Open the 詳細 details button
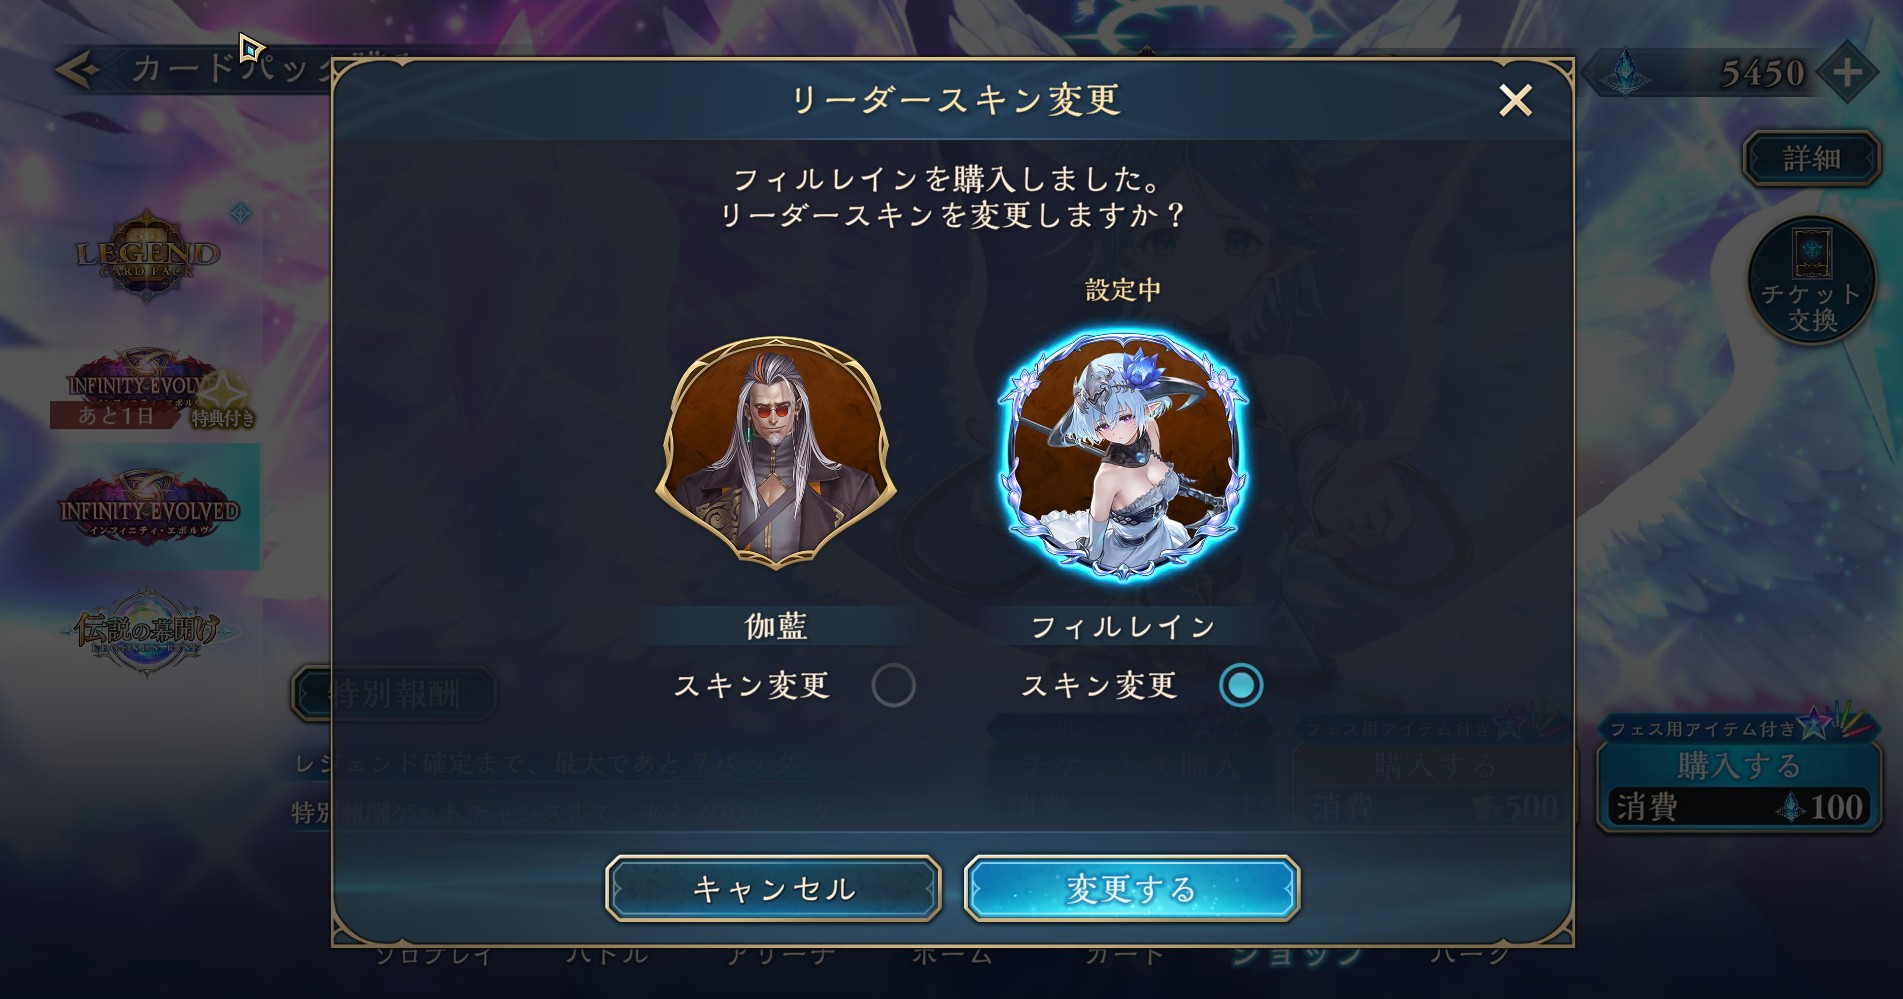1903x999 pixels. 1812,159
